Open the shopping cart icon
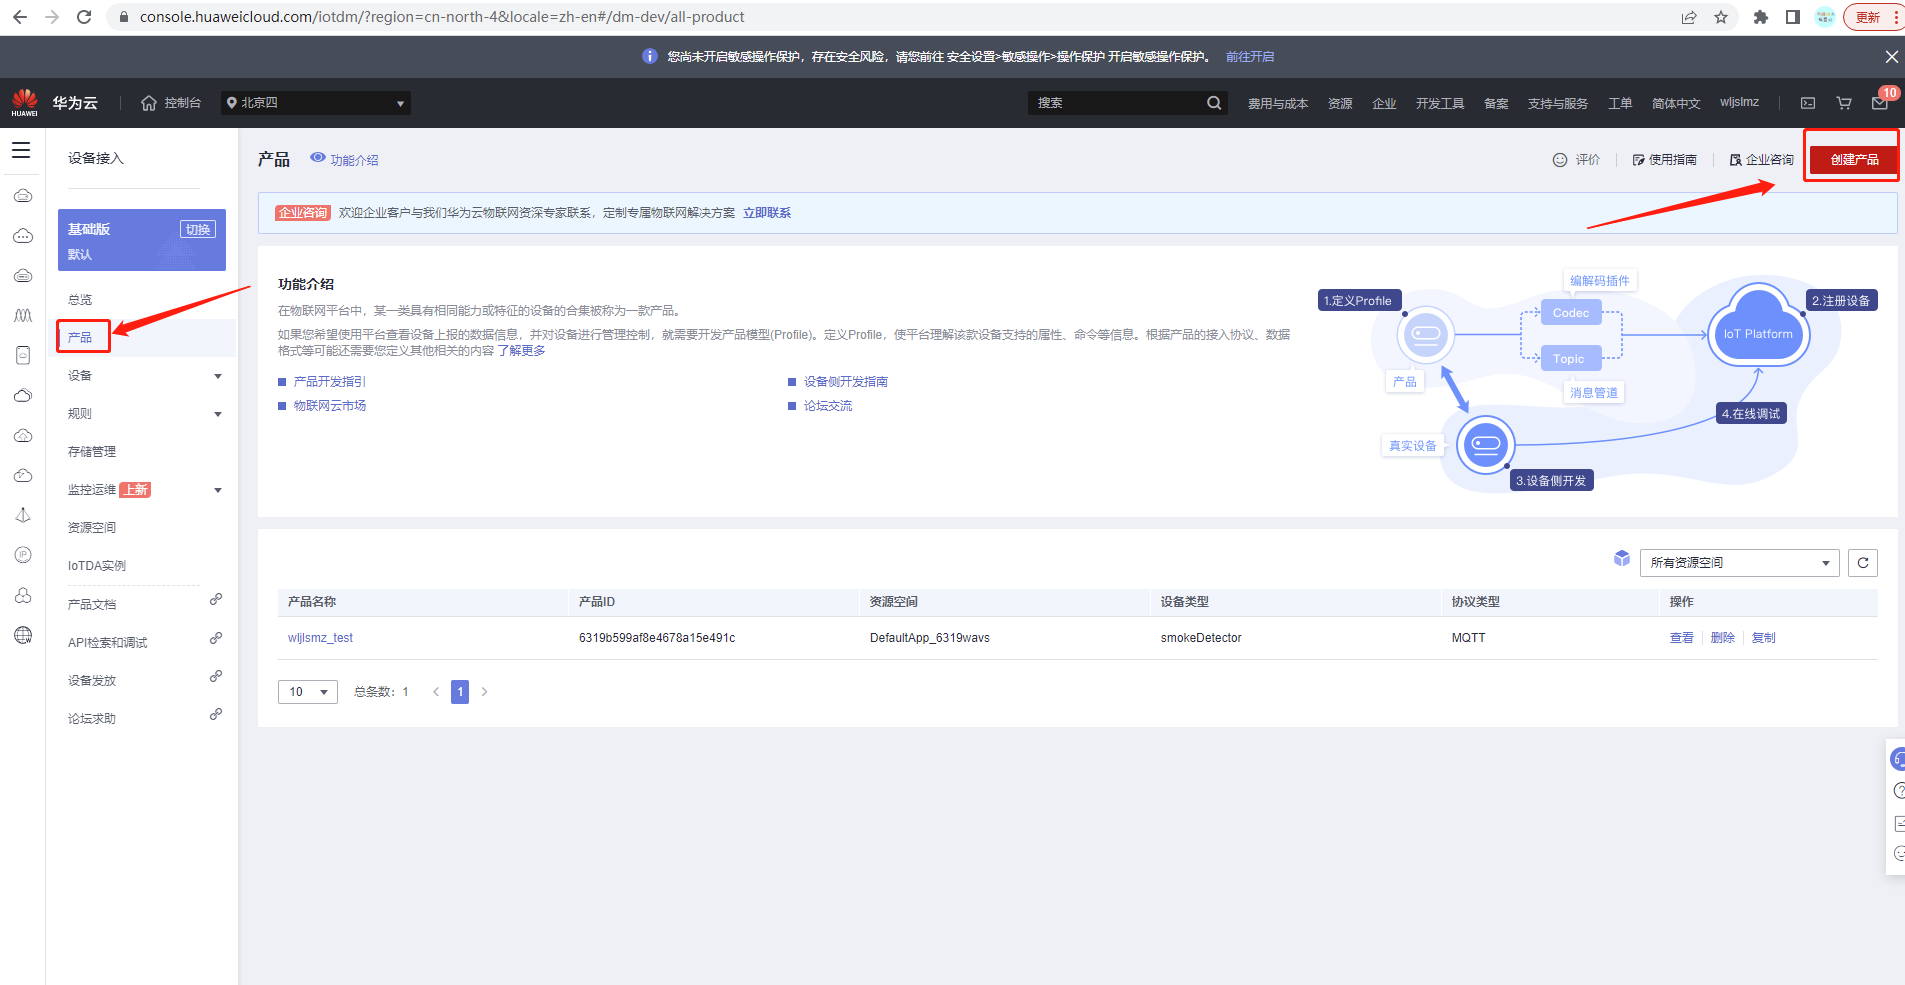Viewport: 1905px width, 985px height. coord(1844,103)
